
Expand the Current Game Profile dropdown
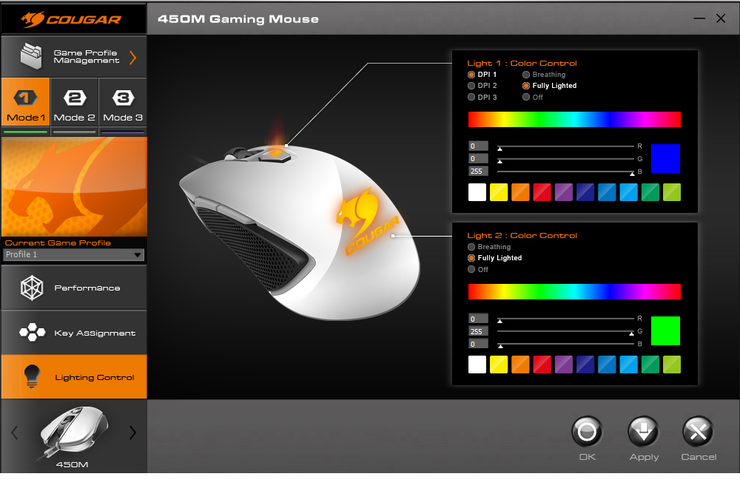[138, 255]
